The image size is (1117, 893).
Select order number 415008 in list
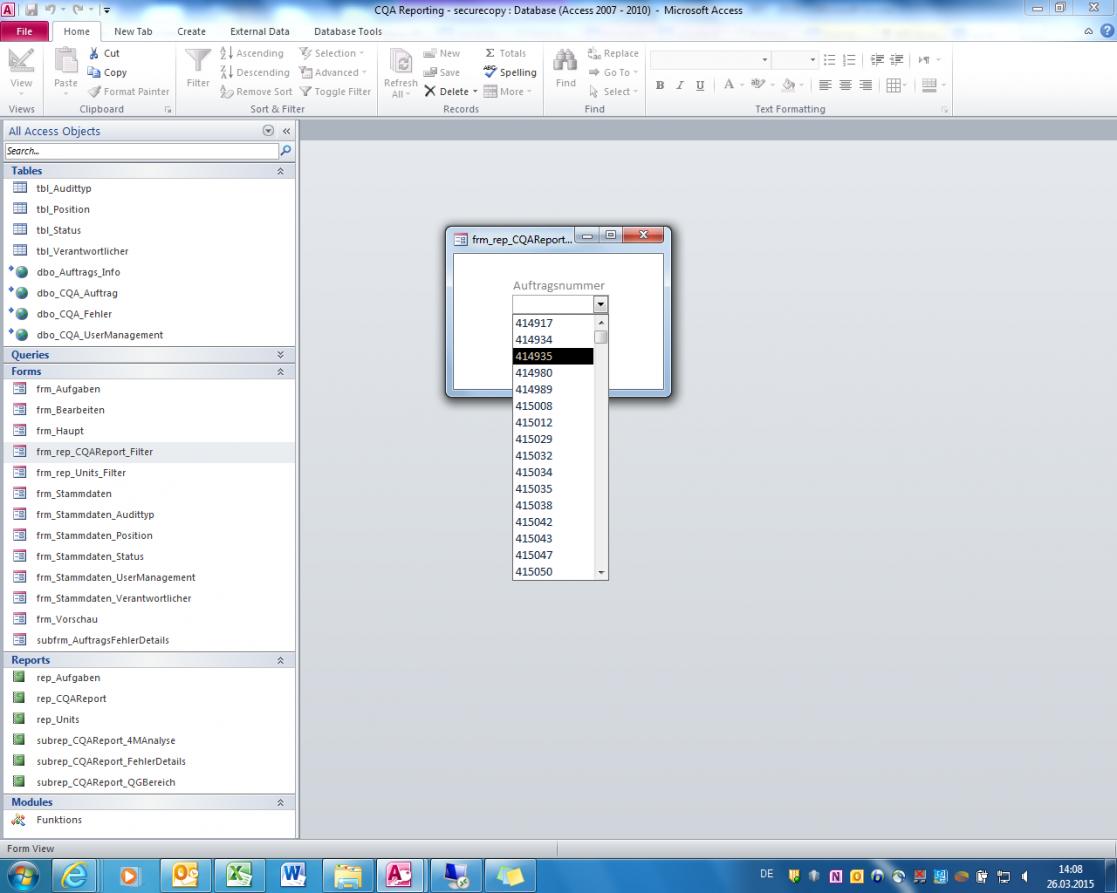point(534,406)
